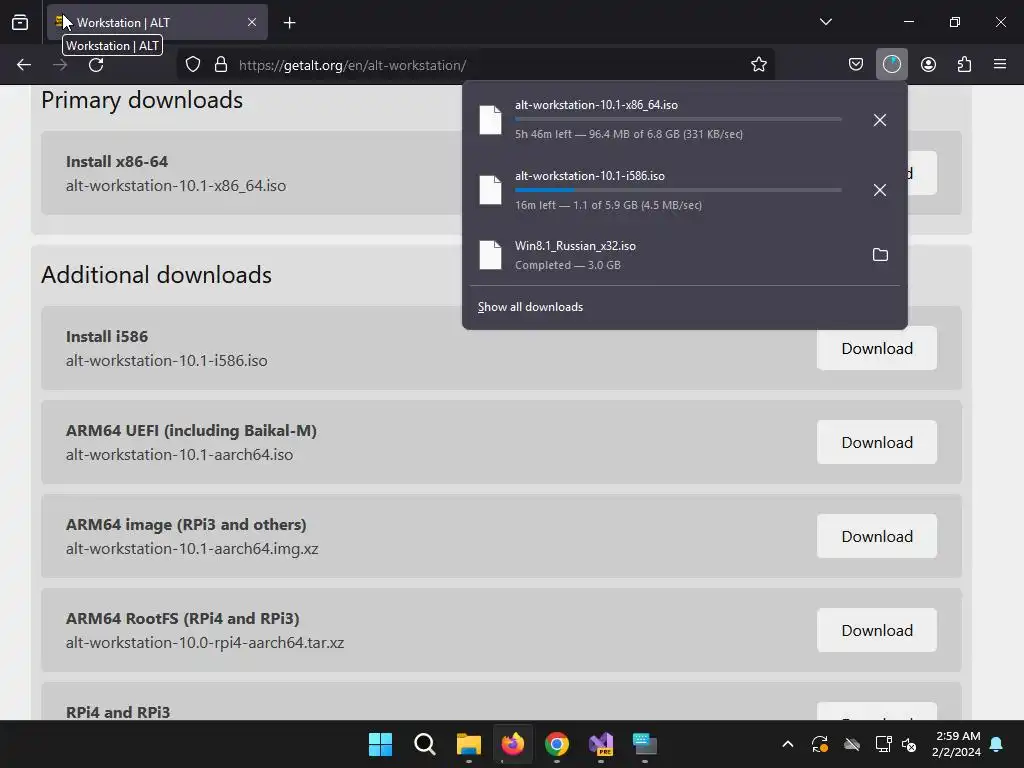1024x768 pixels.
Task: Click progress bar of x86_64.iso download
Action: coord(678,119)
